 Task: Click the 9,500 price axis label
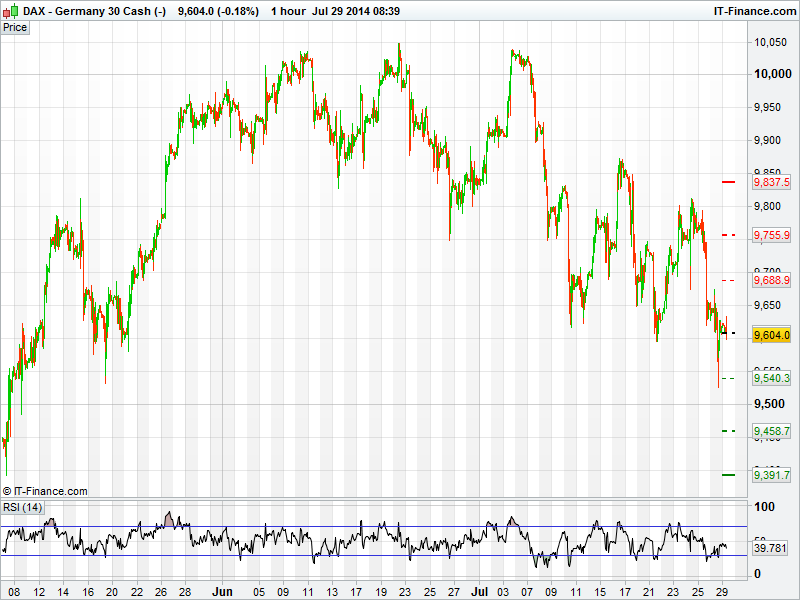(x=769, y=404)
